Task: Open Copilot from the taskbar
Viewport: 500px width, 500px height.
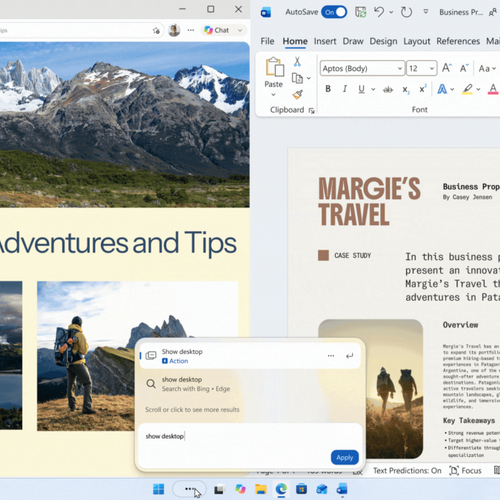Action: click(240, 489)
